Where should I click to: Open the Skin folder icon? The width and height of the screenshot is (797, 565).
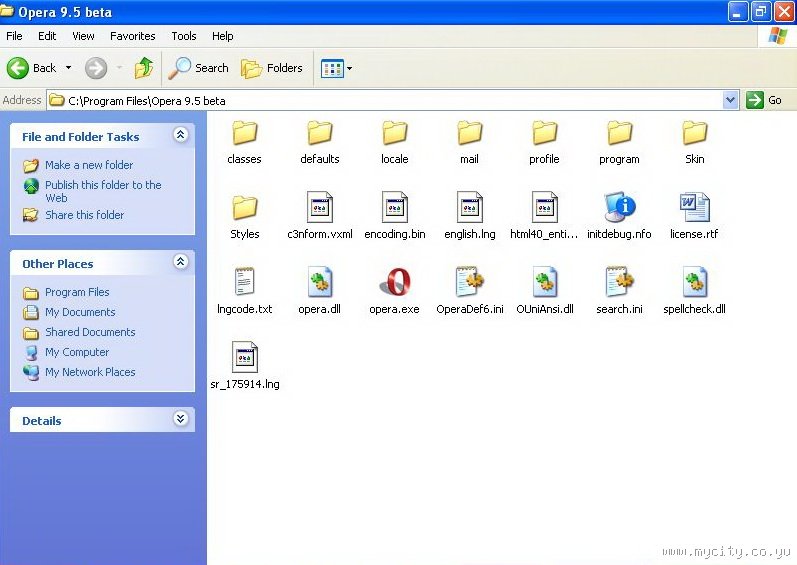click(x=695, y=133)
